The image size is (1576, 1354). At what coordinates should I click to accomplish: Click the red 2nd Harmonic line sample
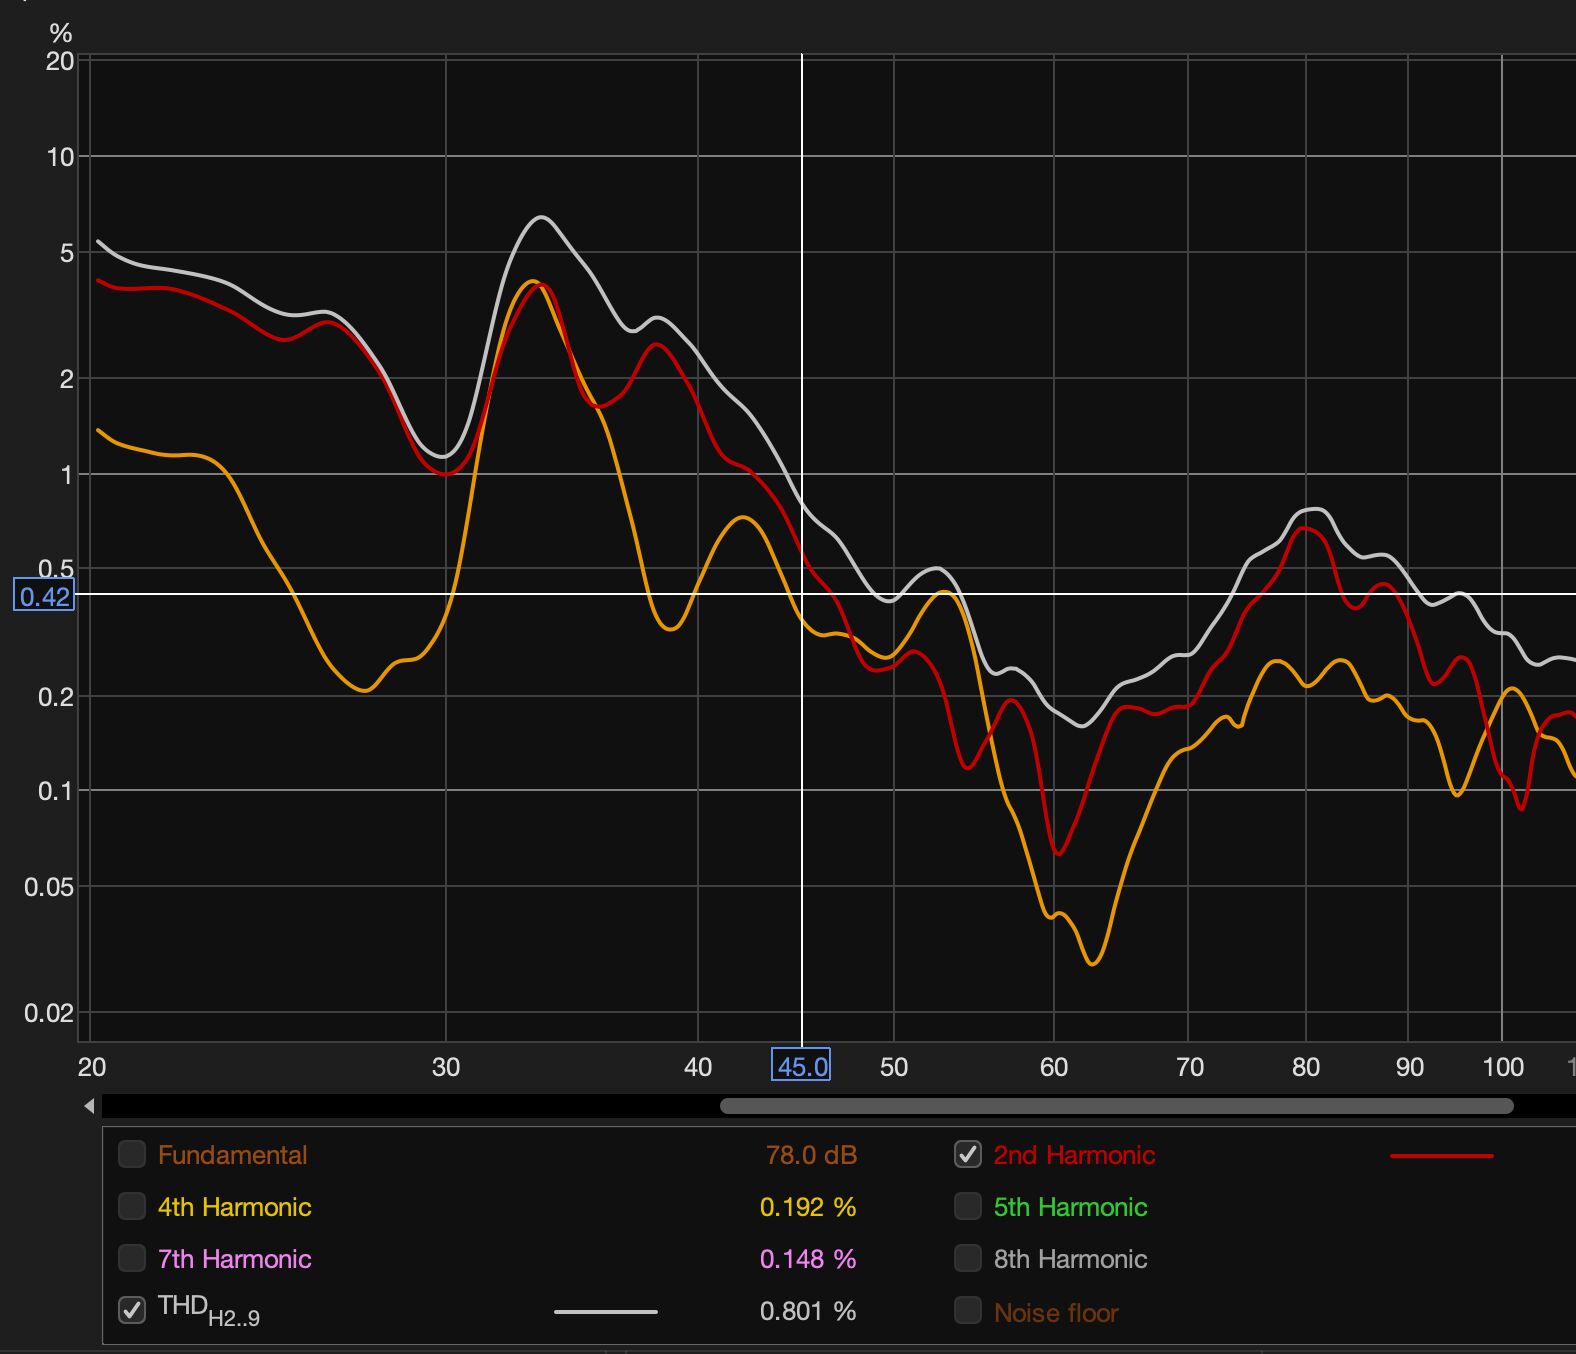(1441, 1156)
